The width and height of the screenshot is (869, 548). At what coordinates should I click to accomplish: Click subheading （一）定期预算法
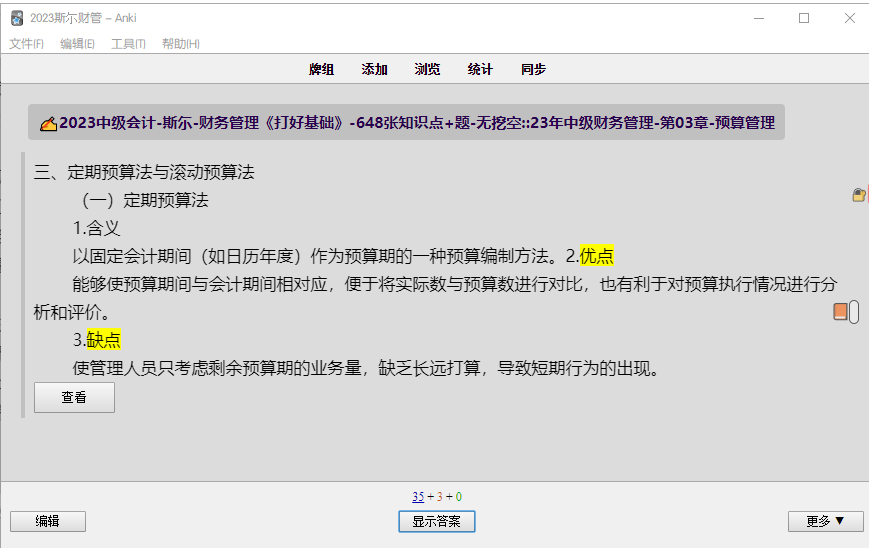pyautogui.click(x=141, y=200)
